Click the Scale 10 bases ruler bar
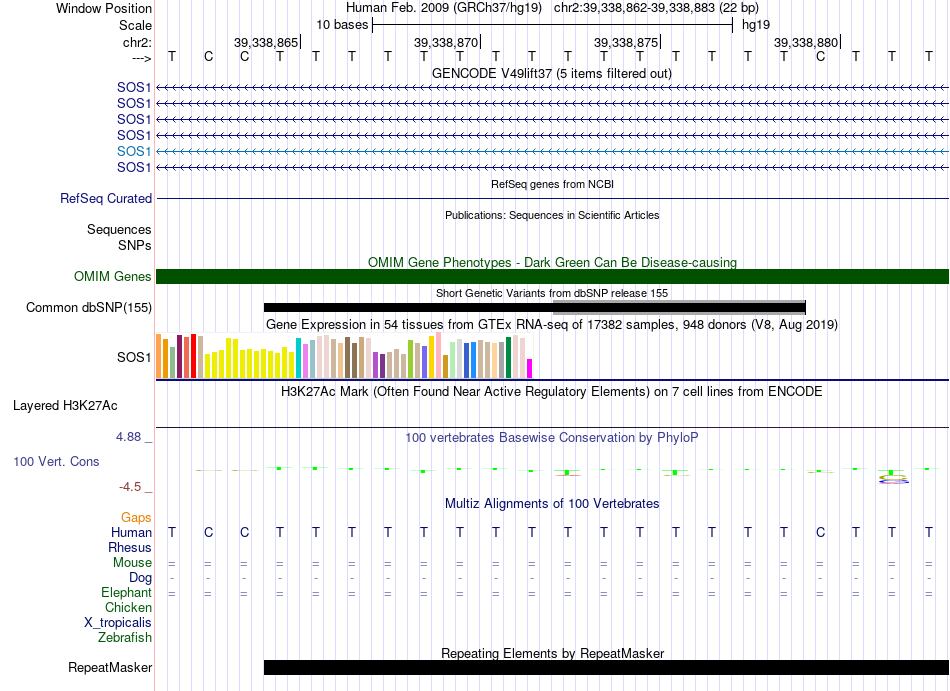The image size is (950, 691). (553, 25)
